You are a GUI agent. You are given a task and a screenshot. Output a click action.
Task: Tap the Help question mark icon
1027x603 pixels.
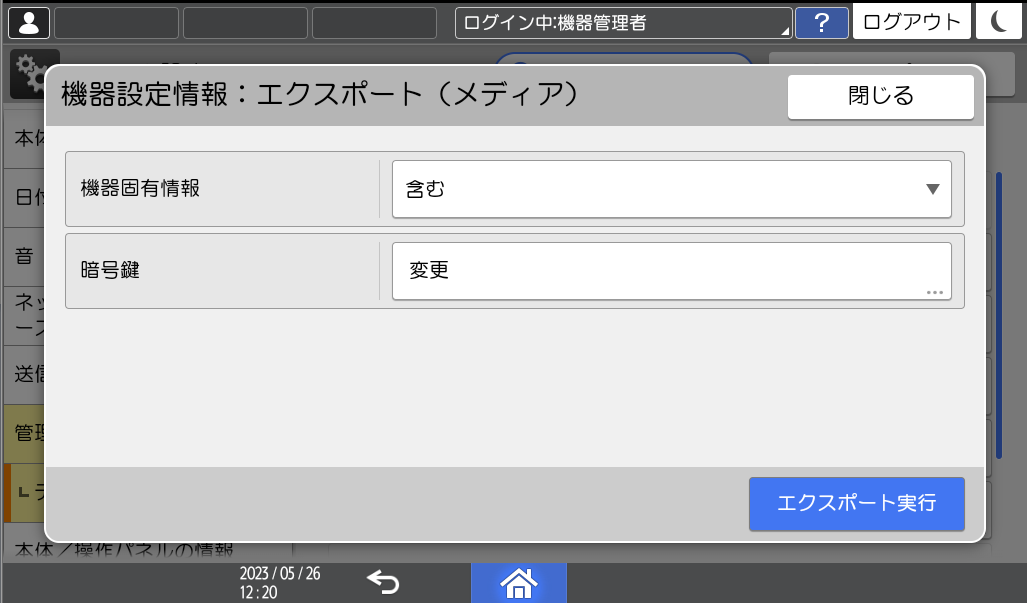820,21
